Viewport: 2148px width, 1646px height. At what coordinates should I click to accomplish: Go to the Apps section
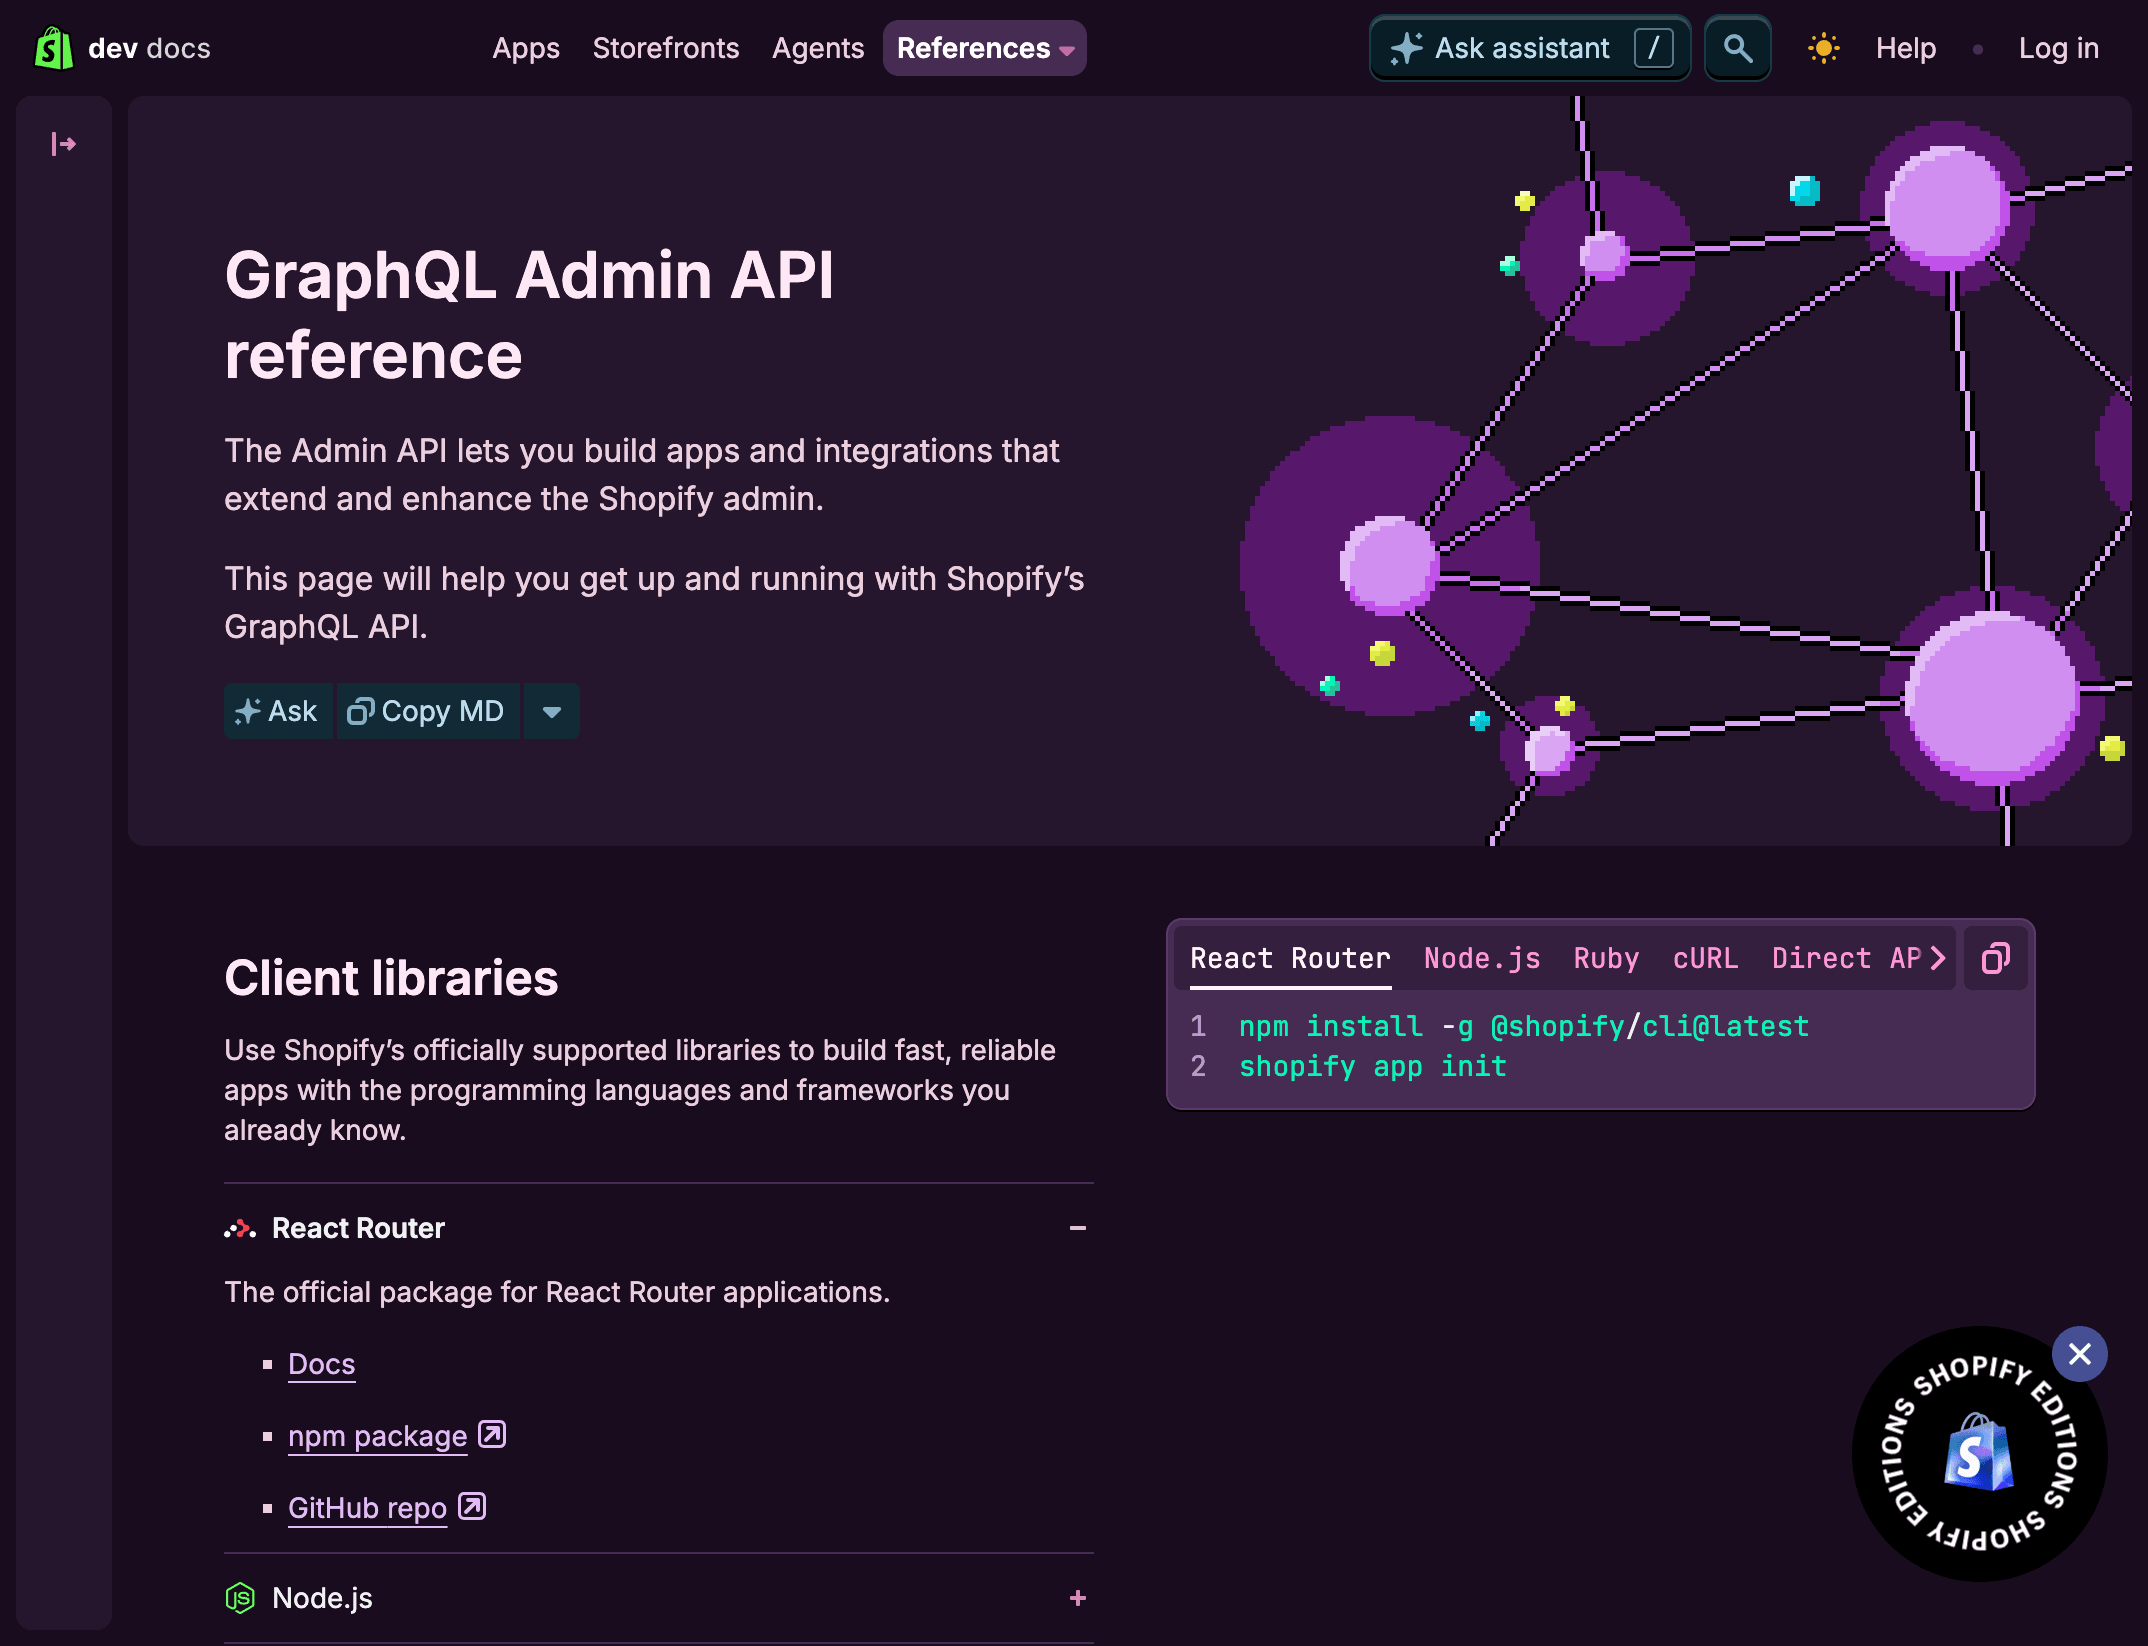[x=526, y=48]
